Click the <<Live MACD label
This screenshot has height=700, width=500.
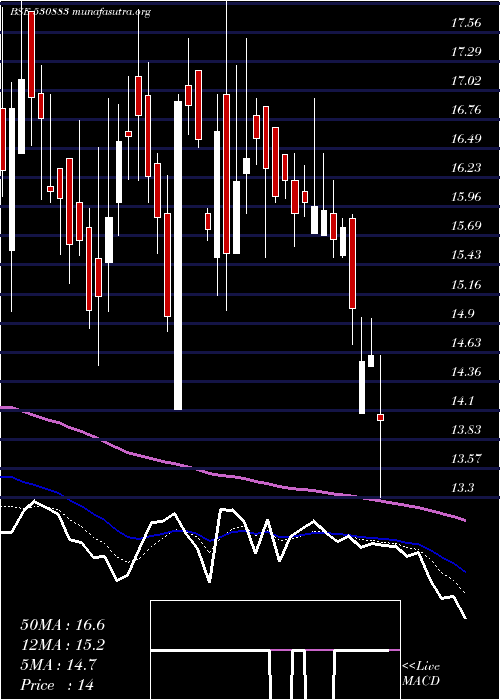(x=421, y=674)
